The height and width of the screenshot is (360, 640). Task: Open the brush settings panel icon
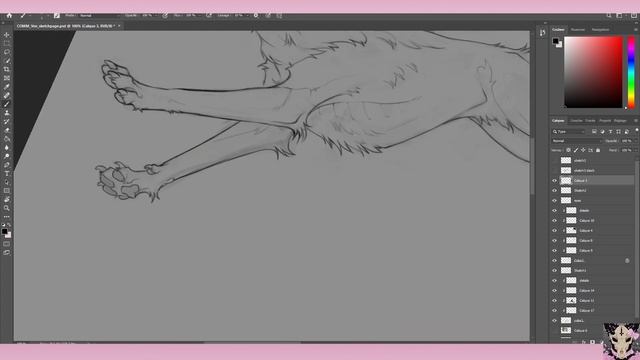[57, 16]
